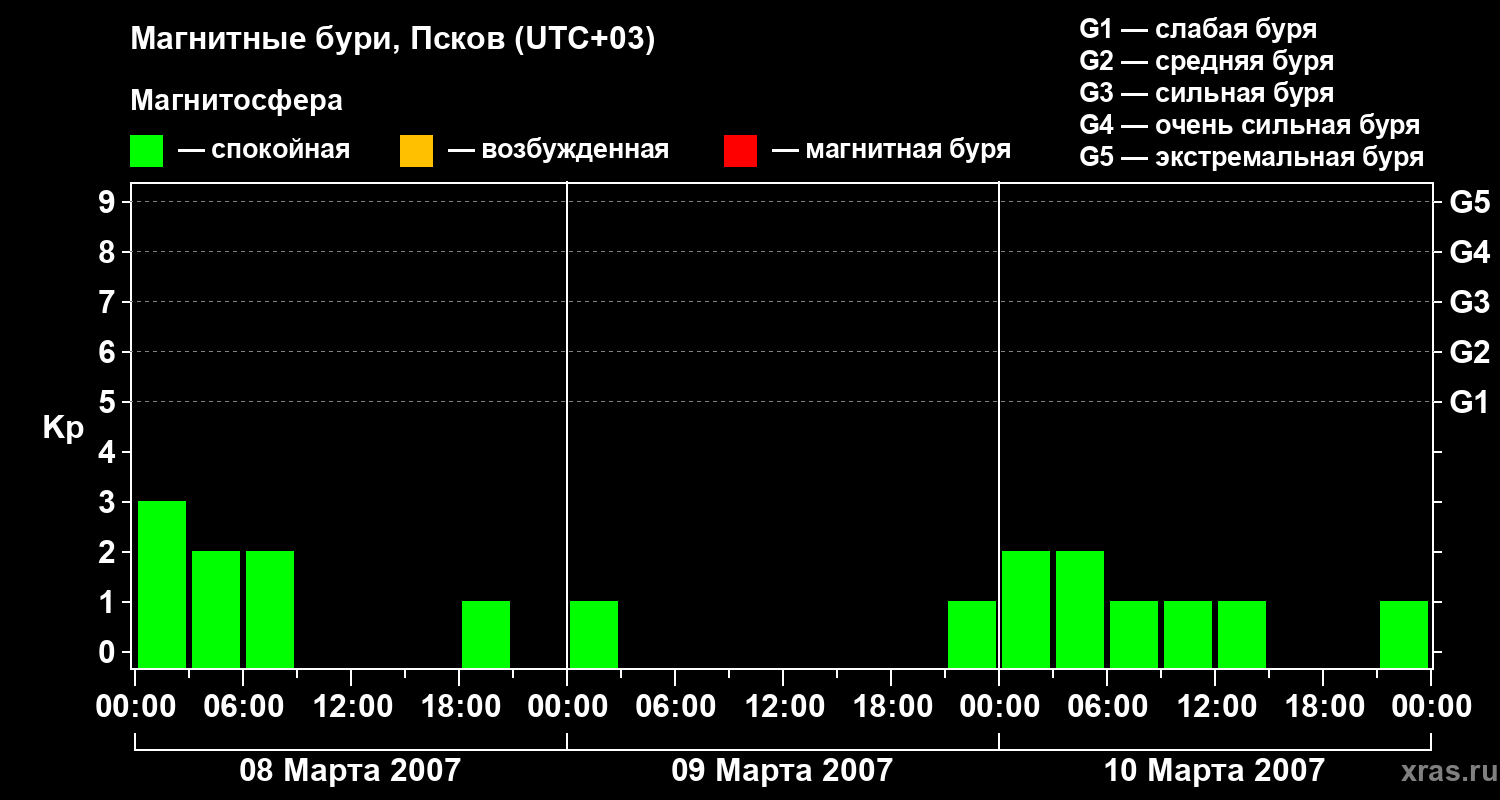1500x800 pixels.
Task: Select the line G2 — средняя буря
Action: point(1206,60)
